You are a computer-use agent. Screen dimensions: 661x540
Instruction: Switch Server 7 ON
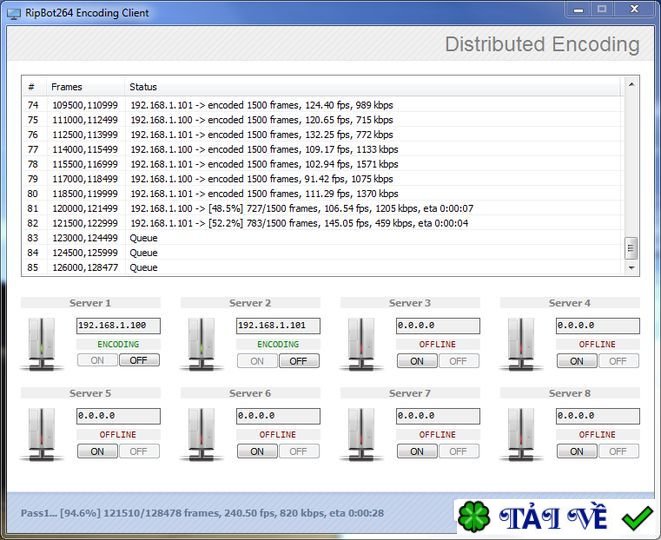[417, 451]
